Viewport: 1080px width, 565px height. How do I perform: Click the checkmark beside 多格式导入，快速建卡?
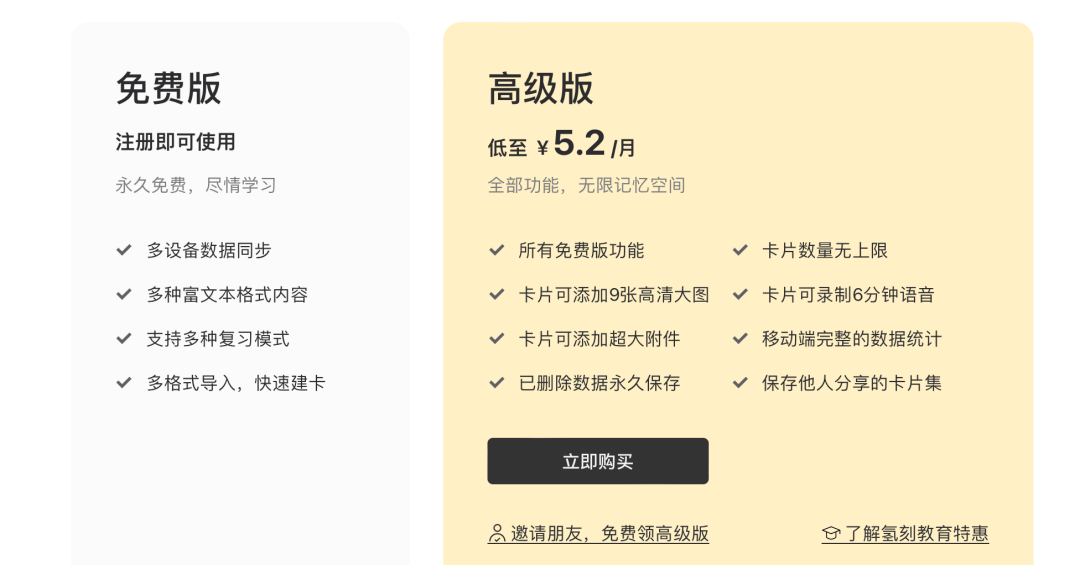124,382
